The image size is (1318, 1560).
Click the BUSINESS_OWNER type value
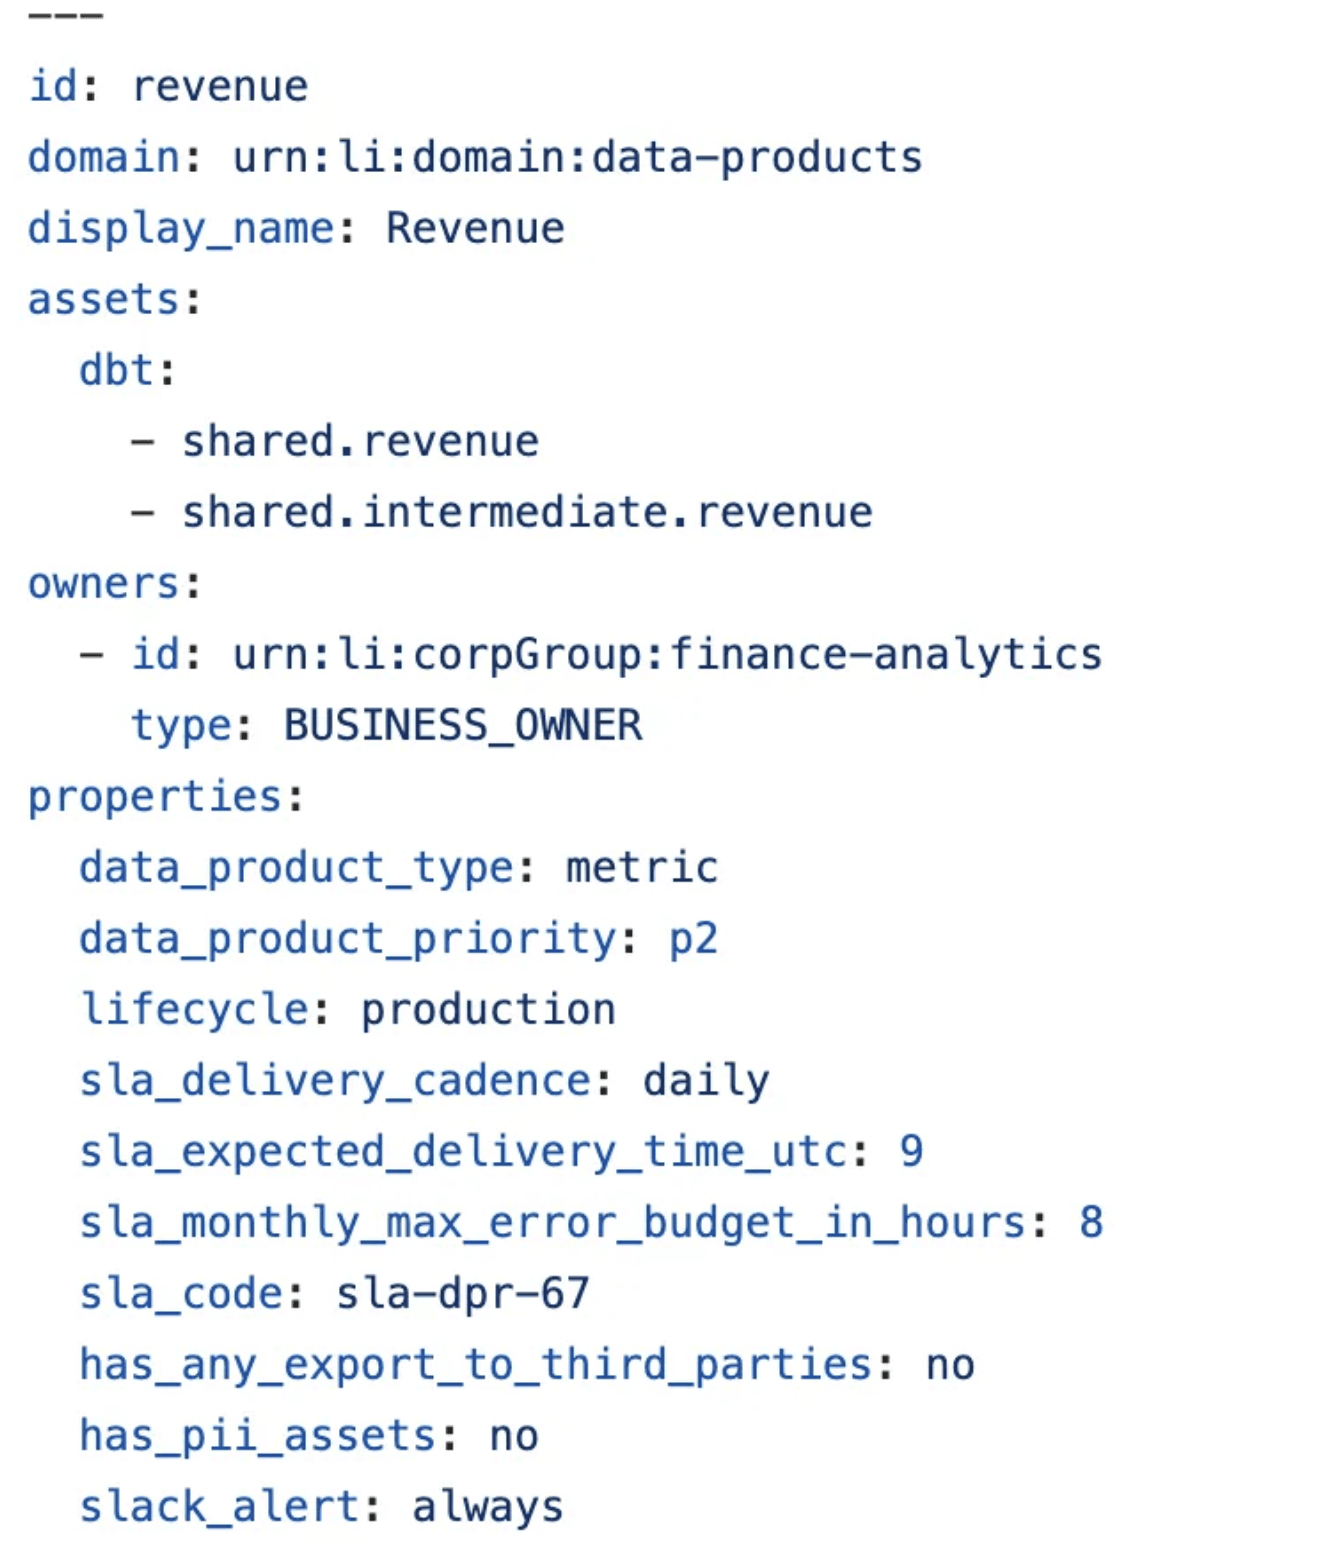(x=463, y=726)
